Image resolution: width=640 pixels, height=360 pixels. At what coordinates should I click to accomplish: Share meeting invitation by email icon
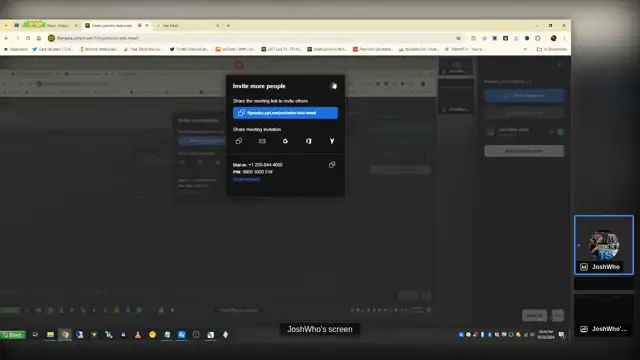262,141
